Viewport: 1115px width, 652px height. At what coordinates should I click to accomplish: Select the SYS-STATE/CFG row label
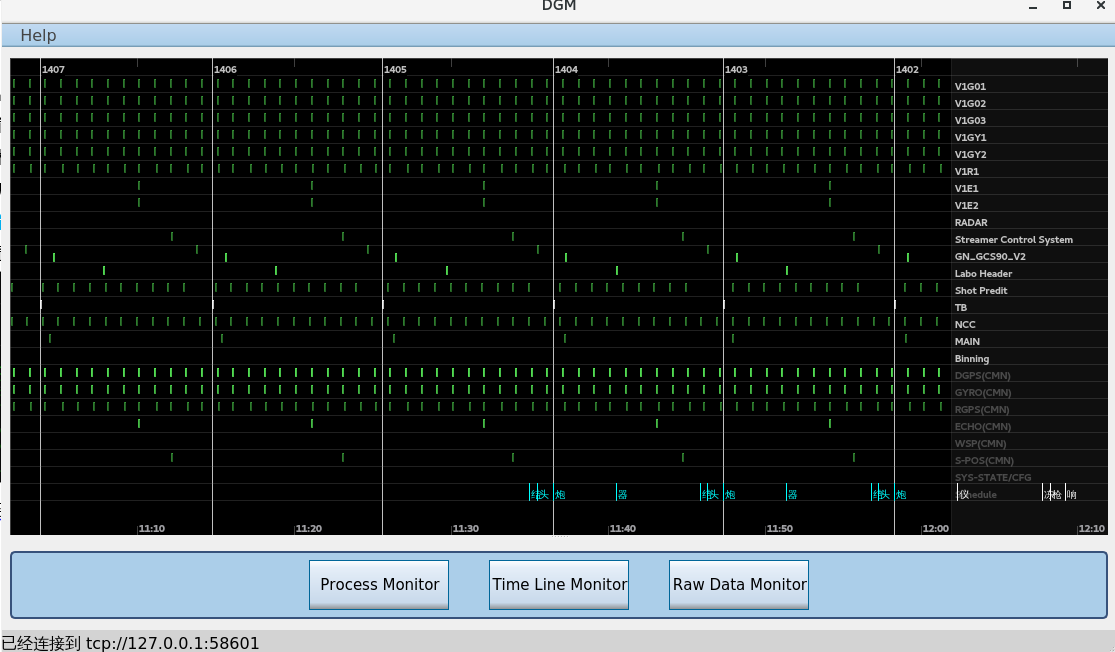click(992, 478)
